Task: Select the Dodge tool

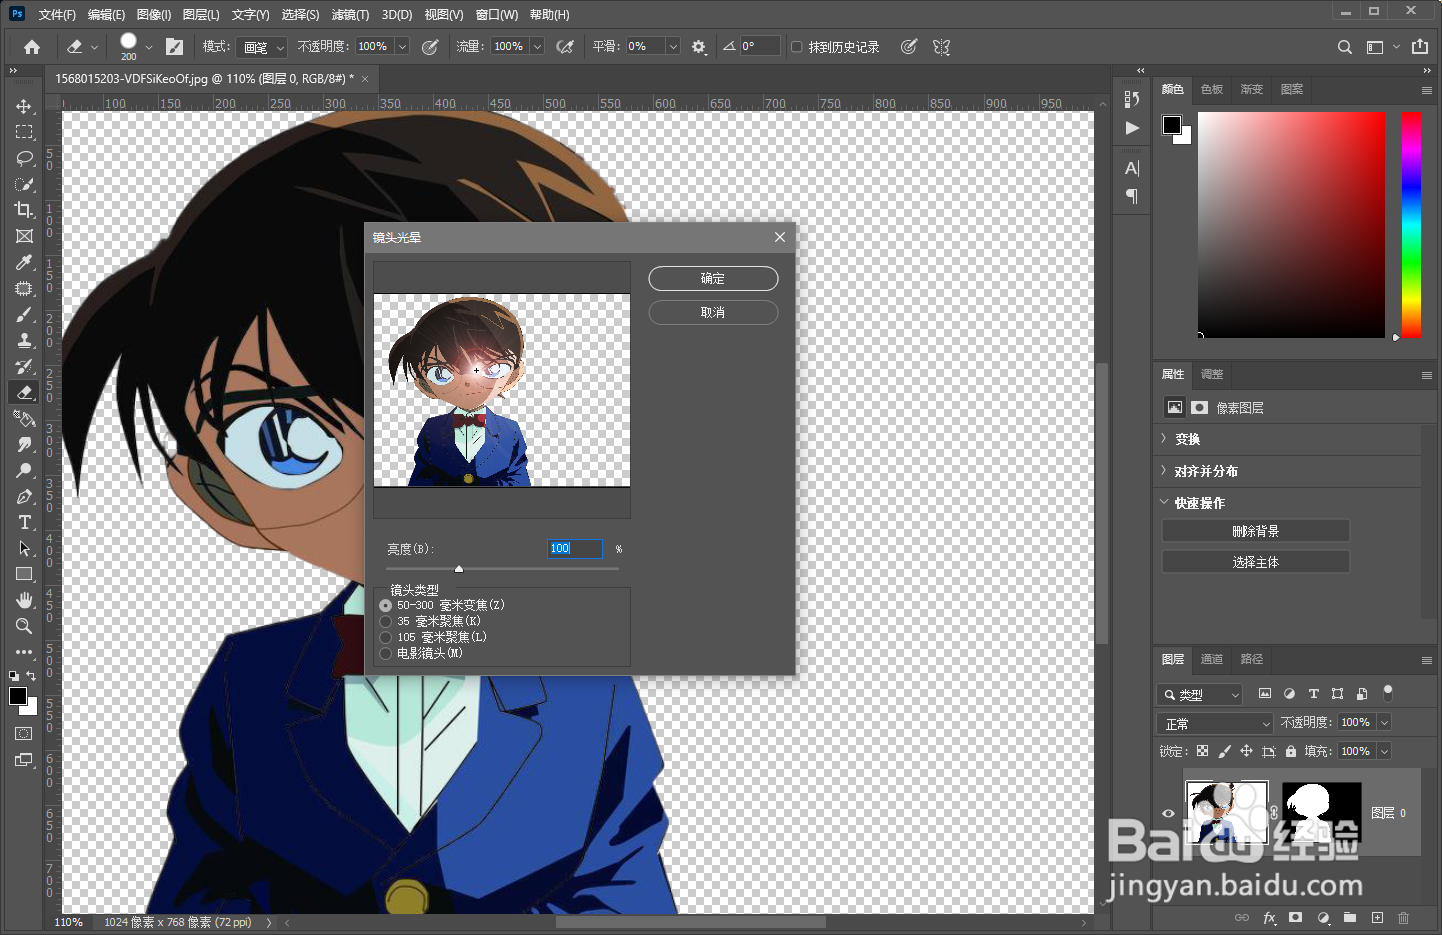Action: pyautogui.click(x=24, y=470)
